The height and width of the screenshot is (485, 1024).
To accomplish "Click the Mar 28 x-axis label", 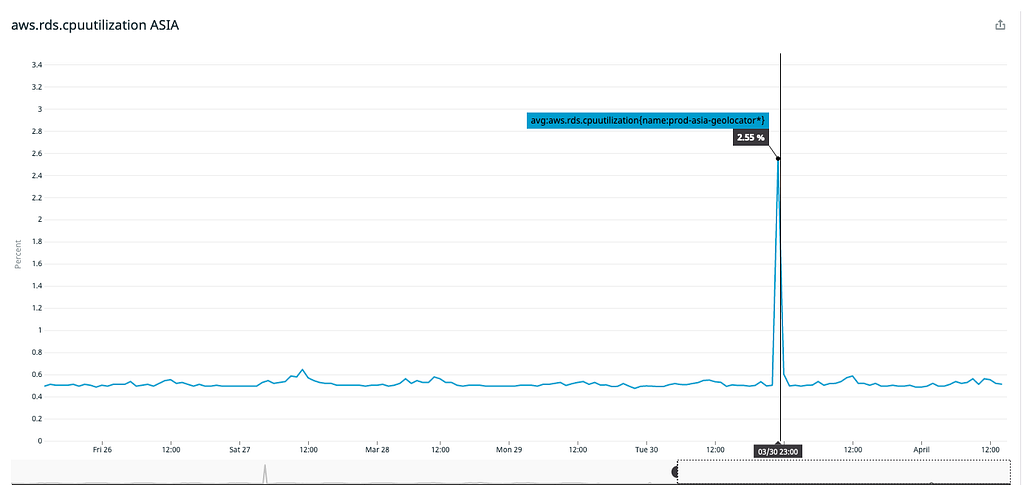I will click(x=377, y=450).
